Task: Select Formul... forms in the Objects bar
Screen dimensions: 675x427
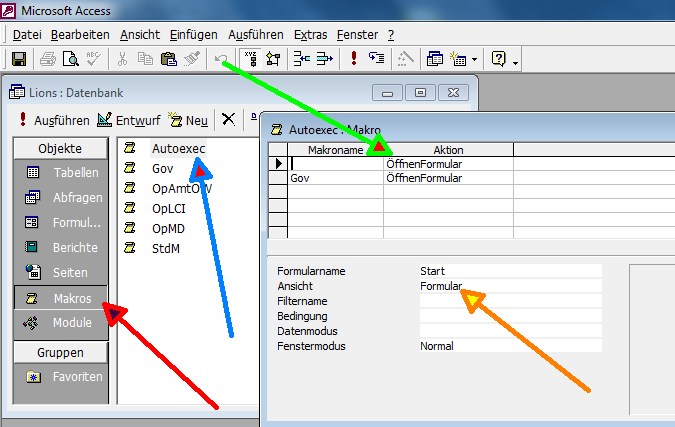Action: 61,223
